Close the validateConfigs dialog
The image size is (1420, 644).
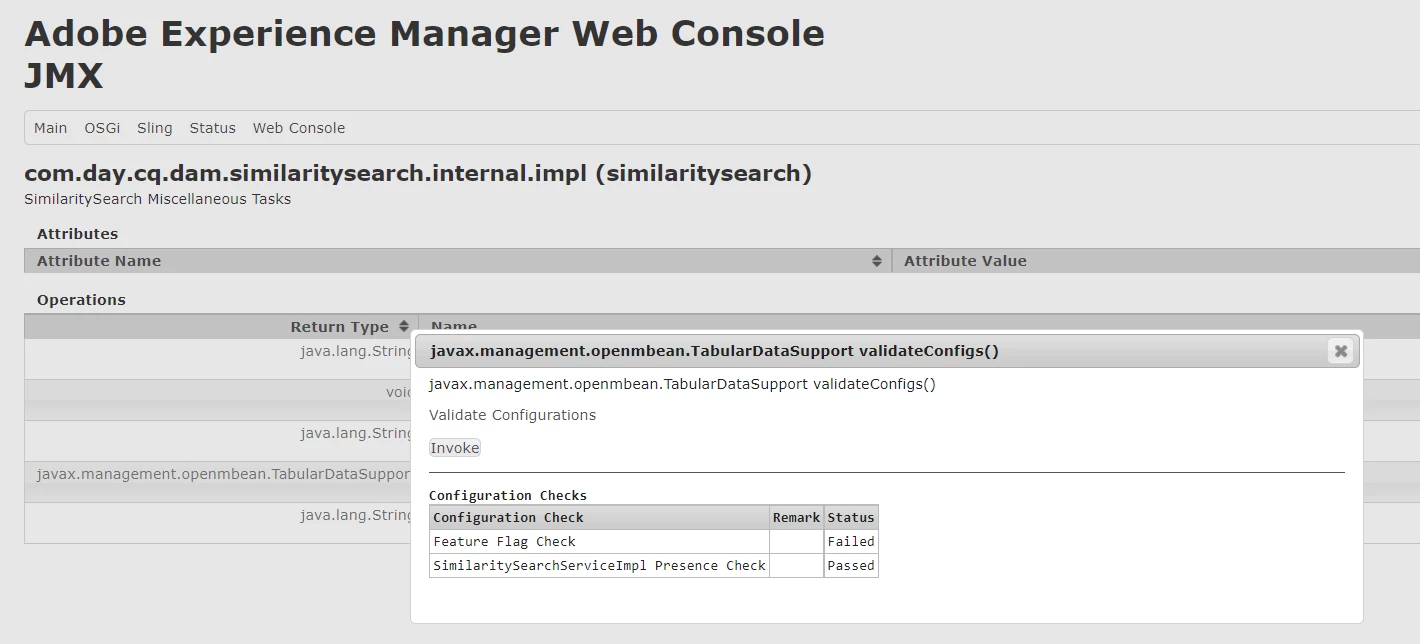1340,351
